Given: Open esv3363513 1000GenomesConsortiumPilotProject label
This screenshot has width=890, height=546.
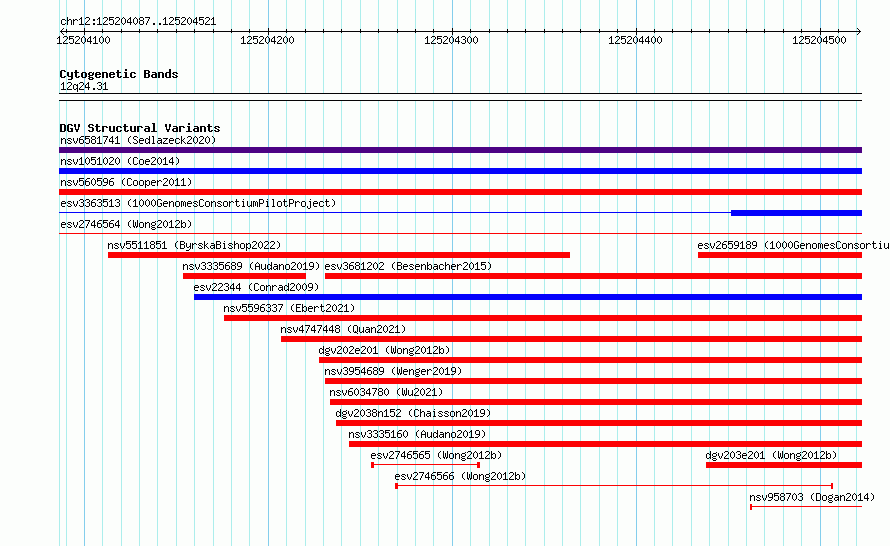Looking at the screenshot, I should point(198,203).
